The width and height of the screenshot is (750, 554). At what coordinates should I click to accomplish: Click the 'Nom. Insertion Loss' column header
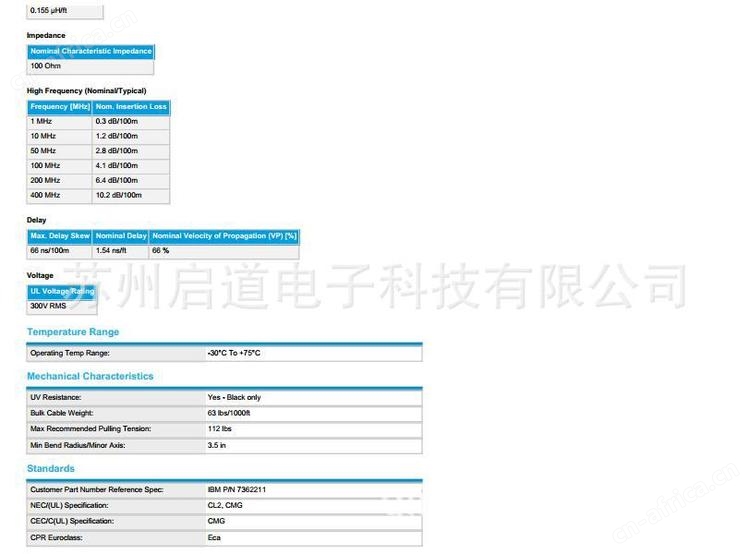coord(131,107)
